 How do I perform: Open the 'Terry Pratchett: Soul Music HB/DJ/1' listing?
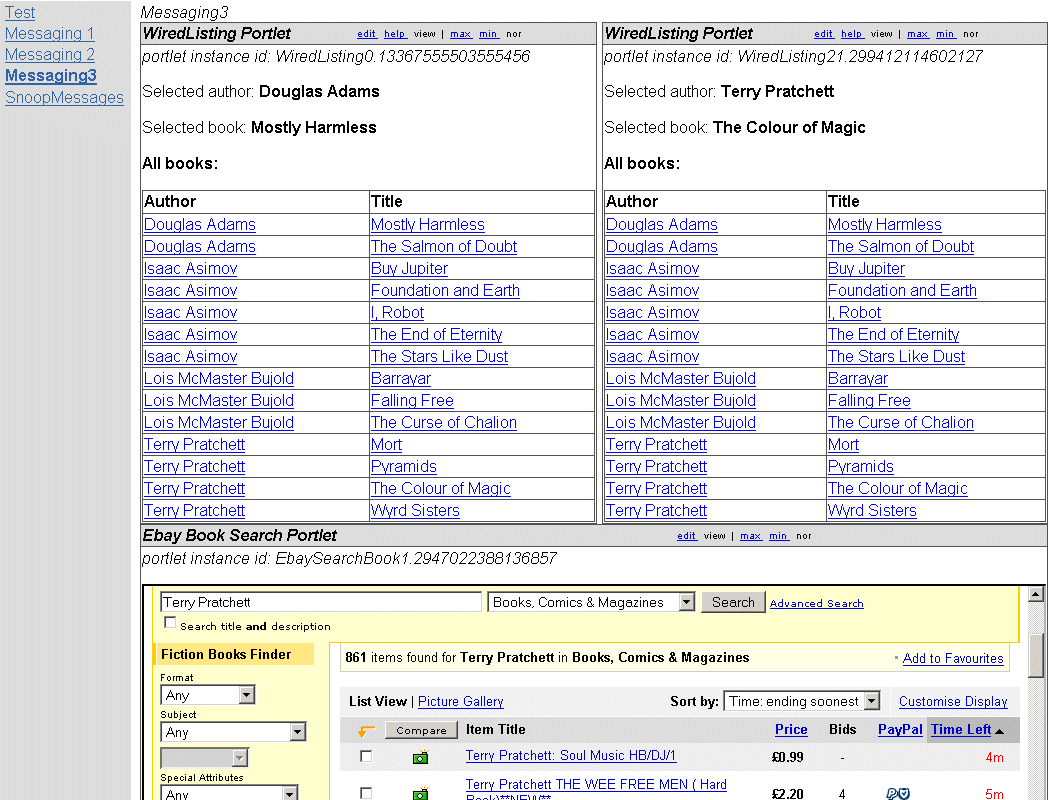[x=571, y=756]
